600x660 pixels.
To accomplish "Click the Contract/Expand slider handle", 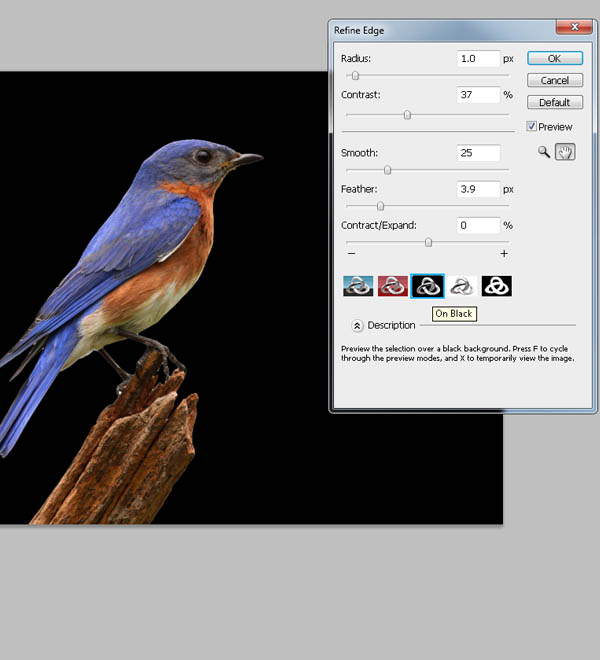I will coord(429,242).
